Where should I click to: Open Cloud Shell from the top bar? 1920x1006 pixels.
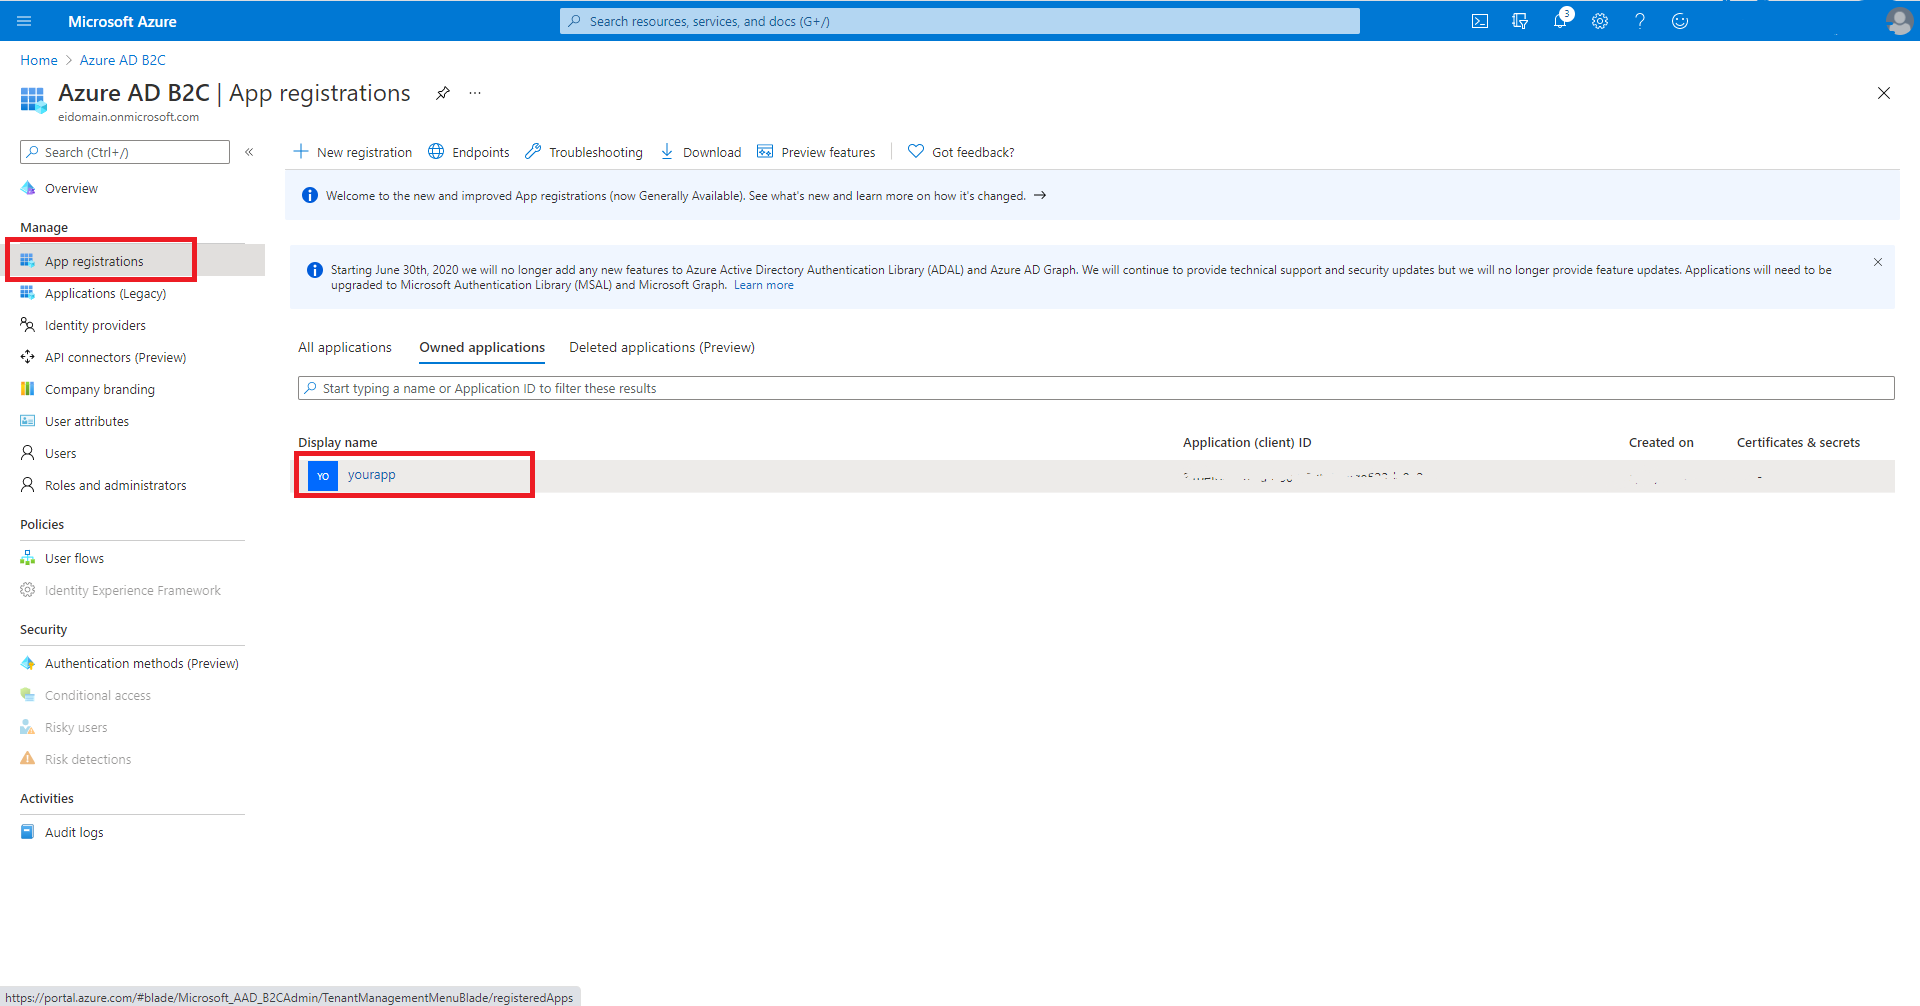(1480, 21)
